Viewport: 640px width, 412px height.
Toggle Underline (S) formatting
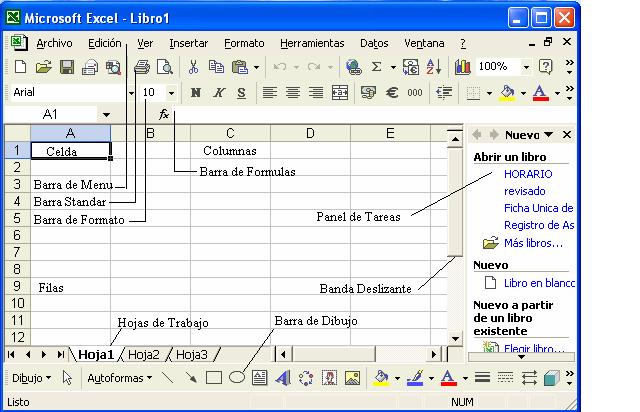242,93
